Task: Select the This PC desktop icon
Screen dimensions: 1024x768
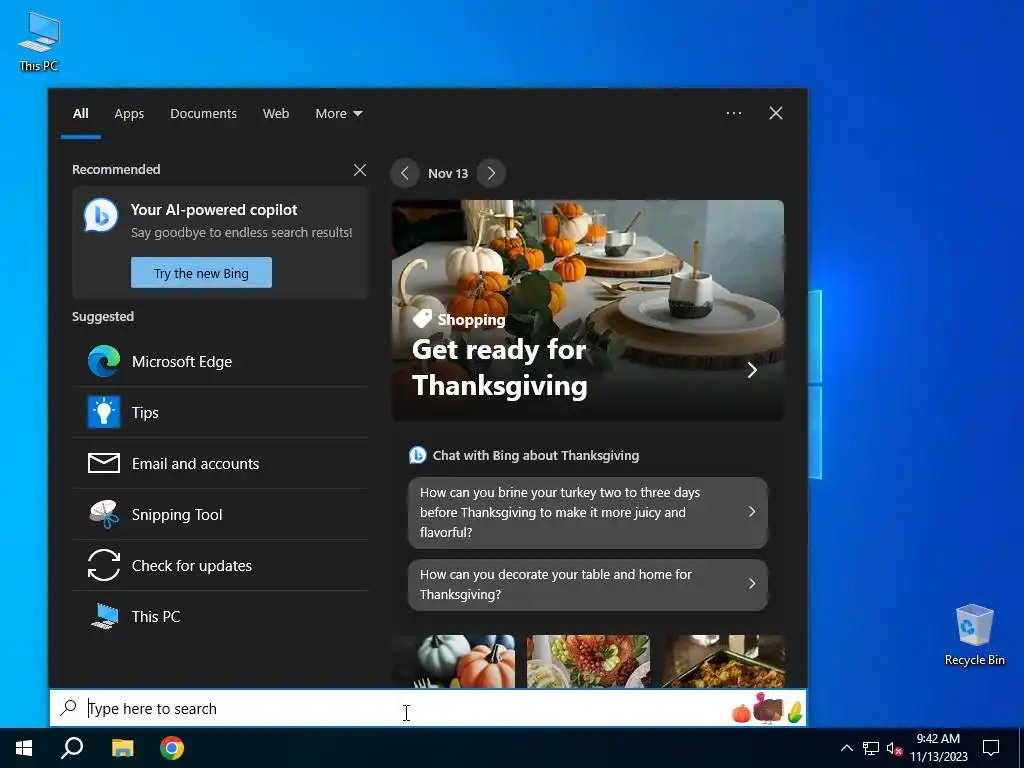Action: [x=39, y=41]
